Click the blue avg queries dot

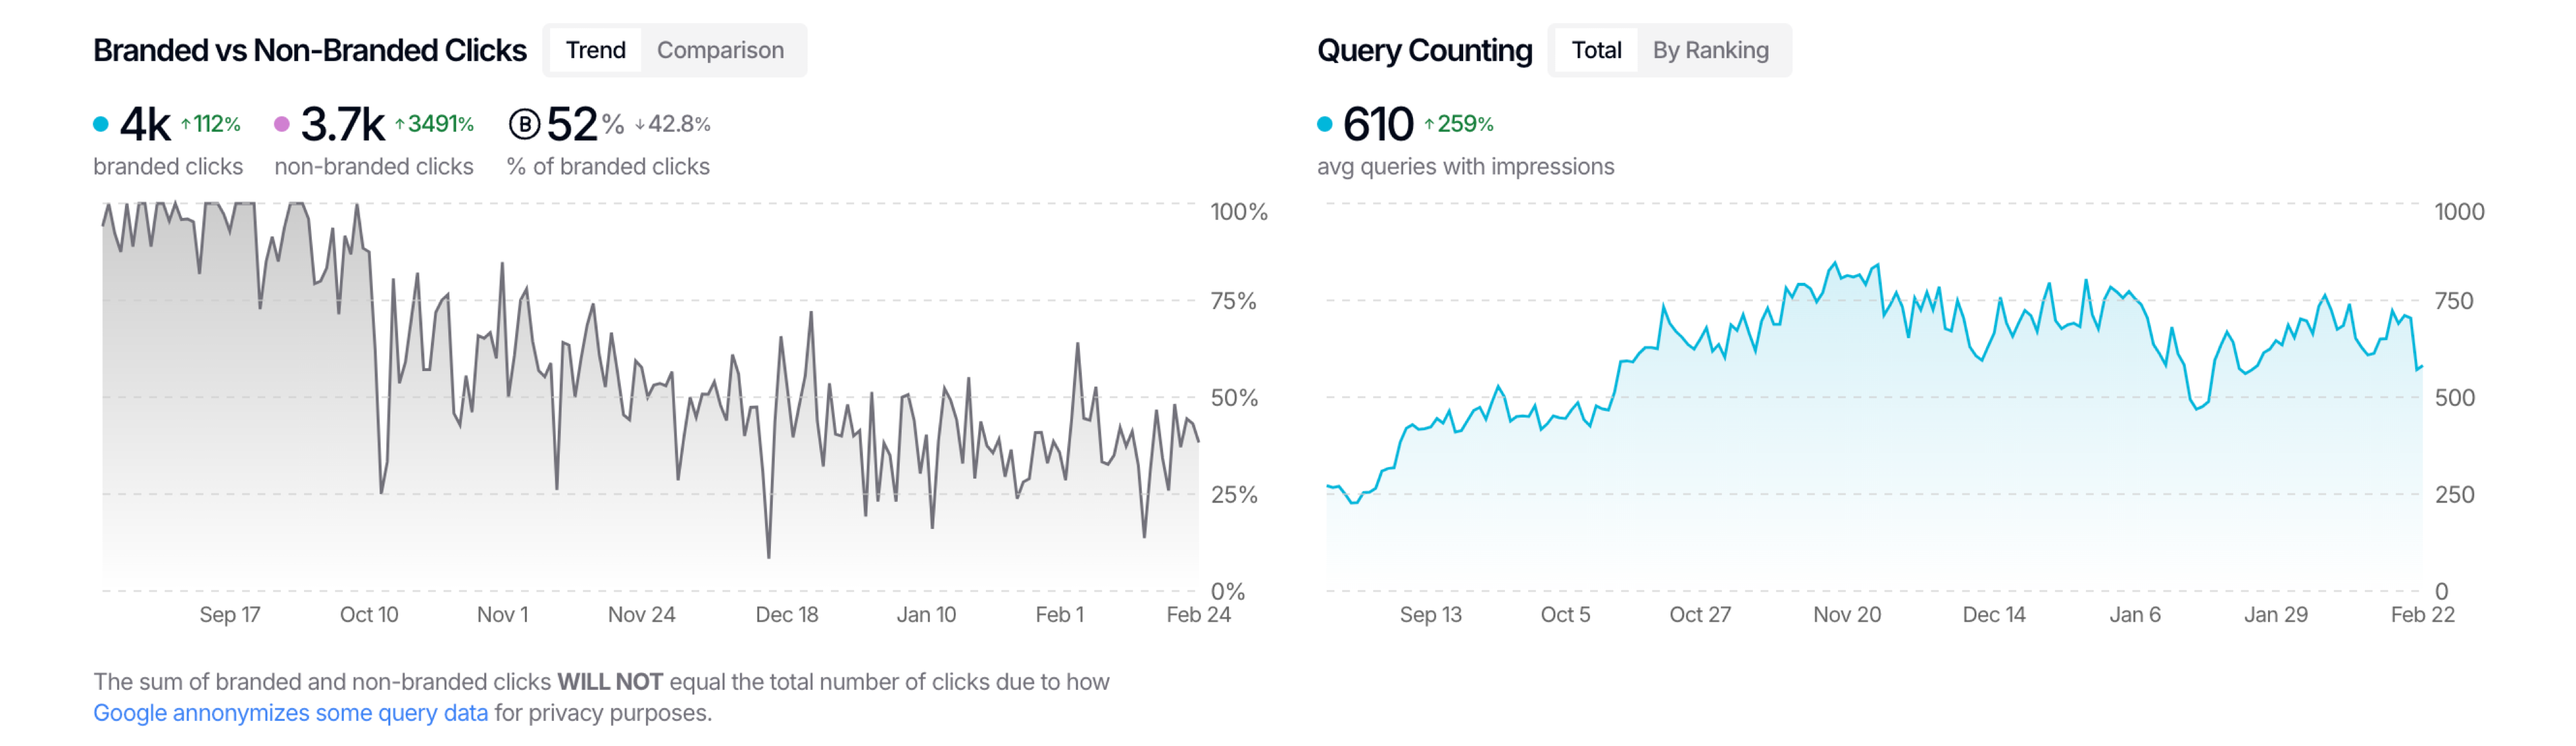pos(1325,124)
